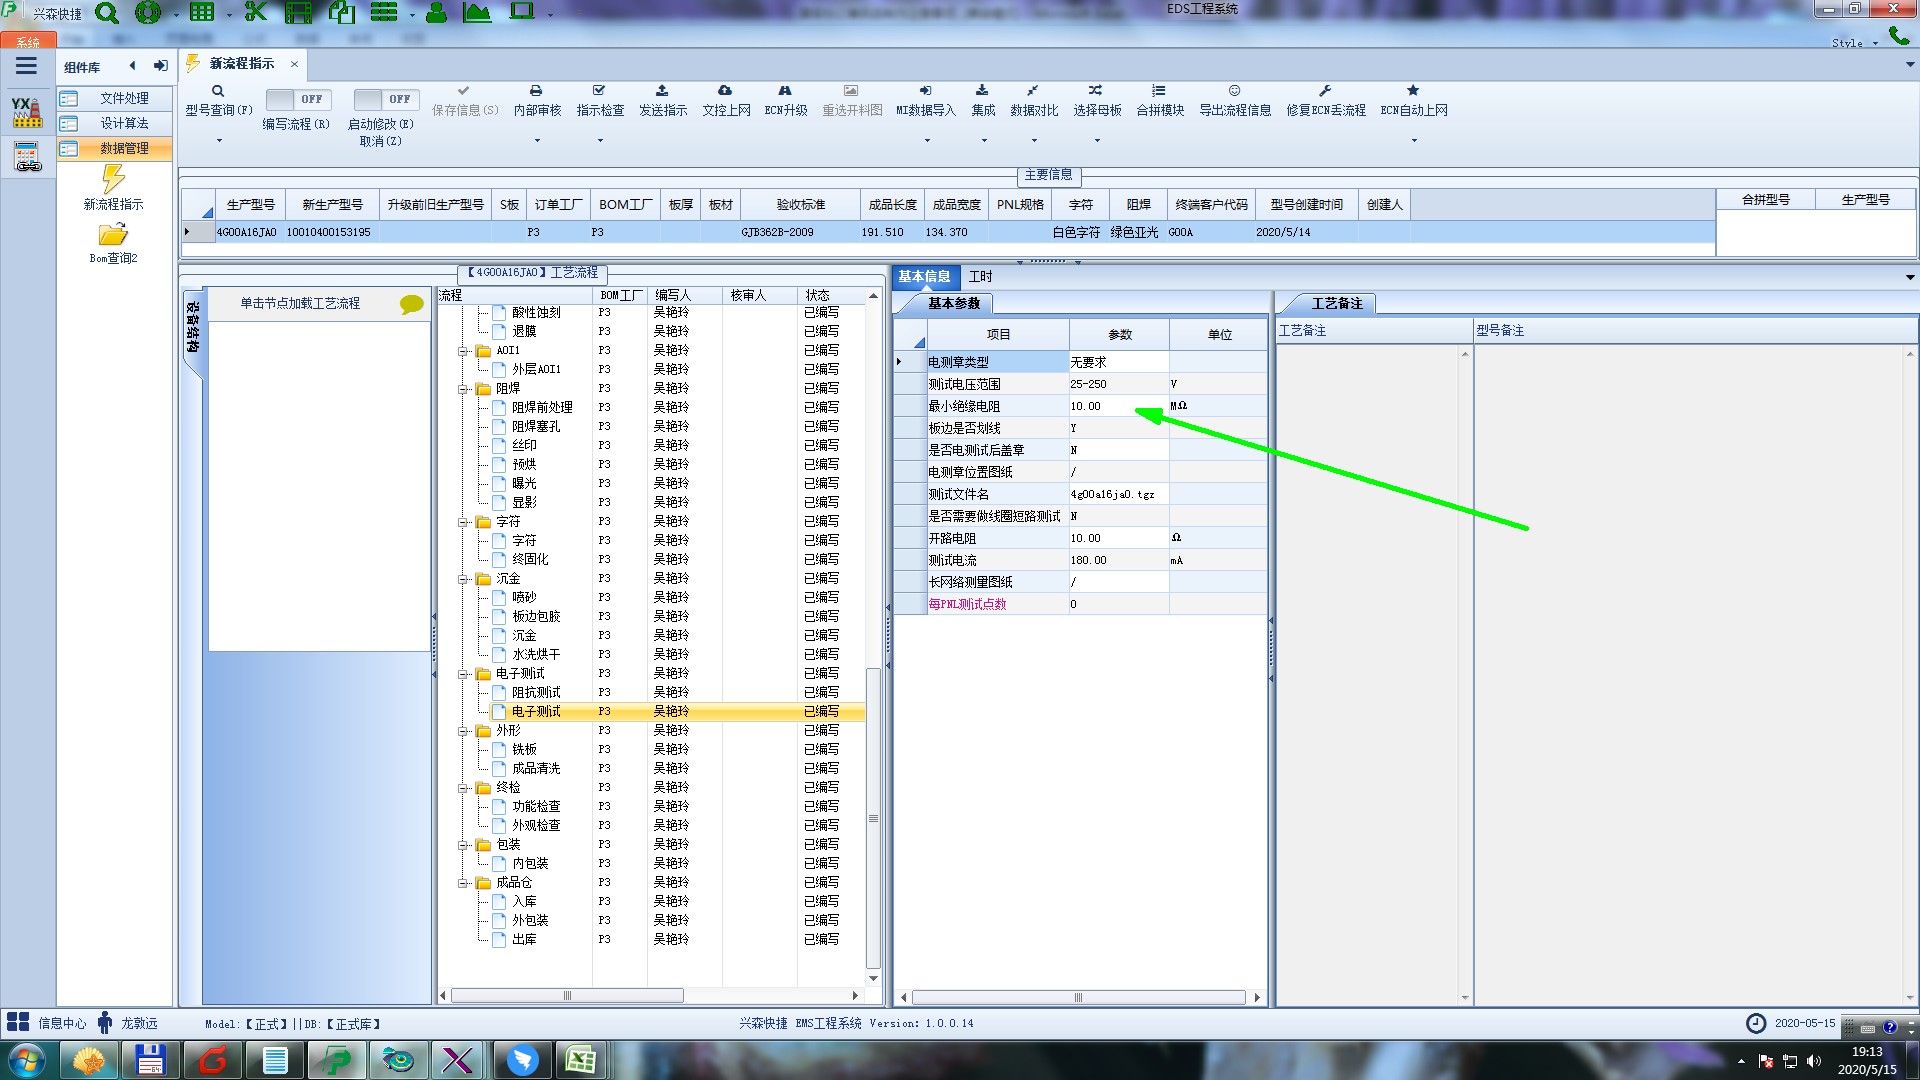Select 数据管理 in the component library

pyautogui.click(x=124, y=148)
